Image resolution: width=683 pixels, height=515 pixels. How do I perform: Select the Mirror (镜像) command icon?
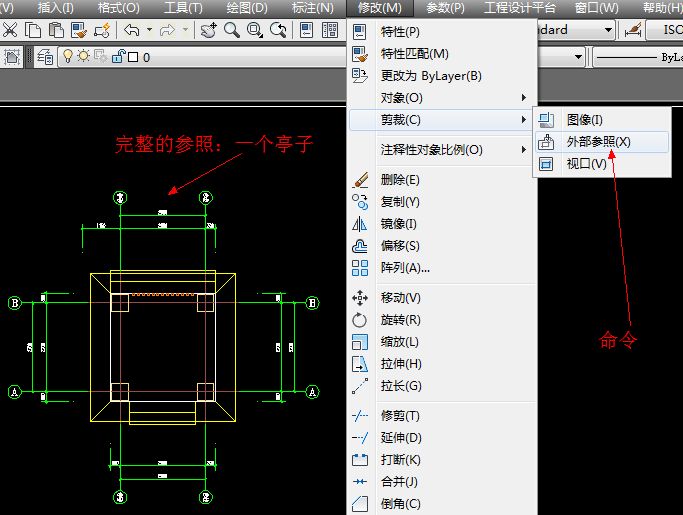coord(361,224)
